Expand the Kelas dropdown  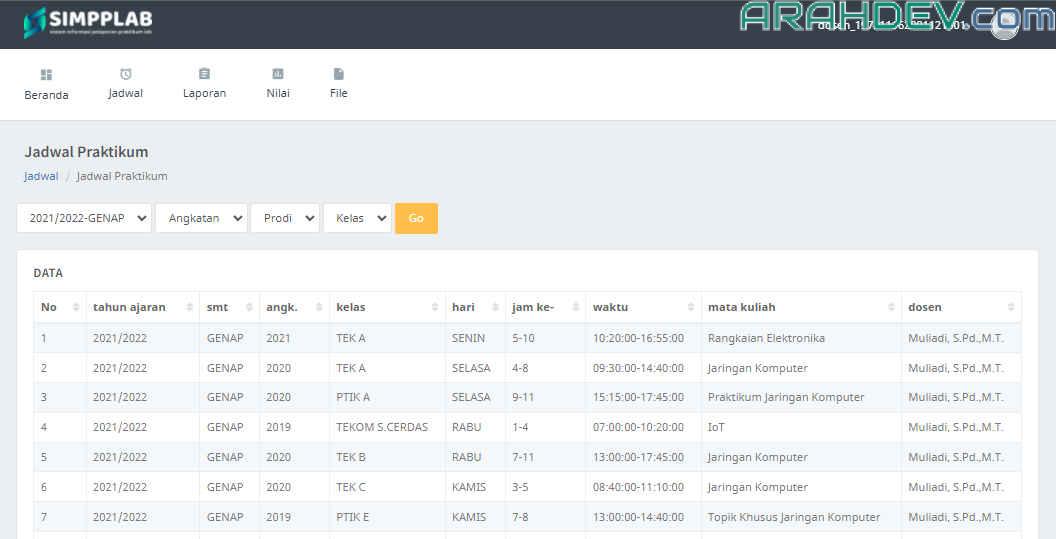pos(357,218)
